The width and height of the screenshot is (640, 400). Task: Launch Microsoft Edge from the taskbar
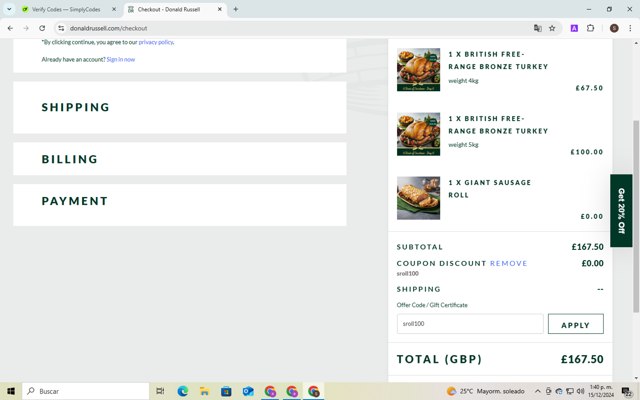pos(182,391)
